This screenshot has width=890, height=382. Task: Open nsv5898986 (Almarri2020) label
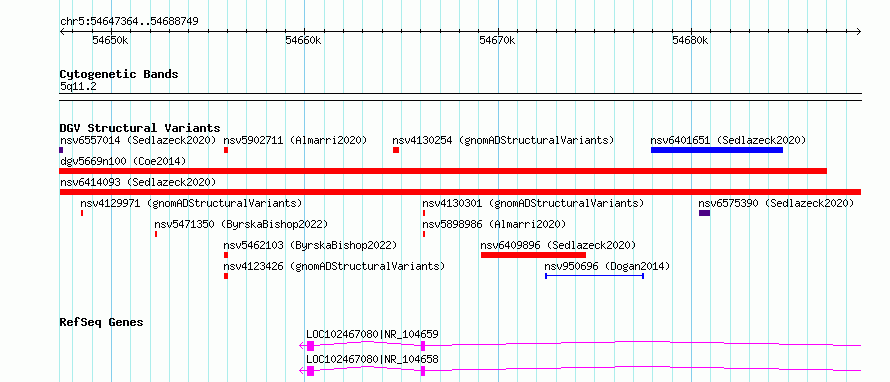pyautogui.click(x=494, y=224)
